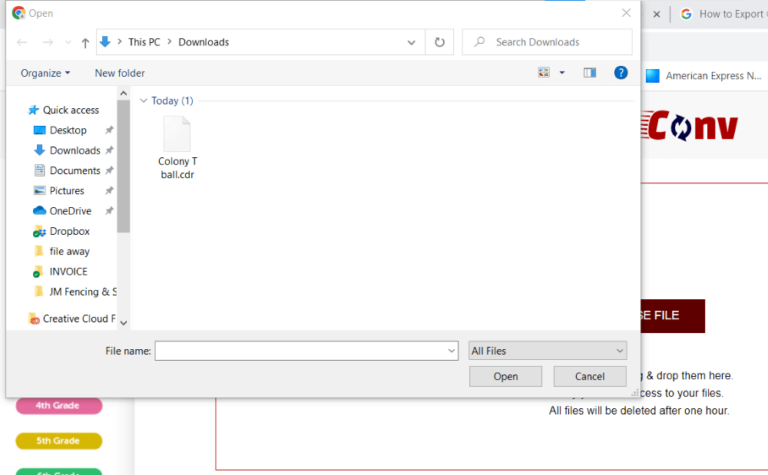768x475 pixels.
Task: Select the Colony T ball.cdr file
Action: point(177,147)
